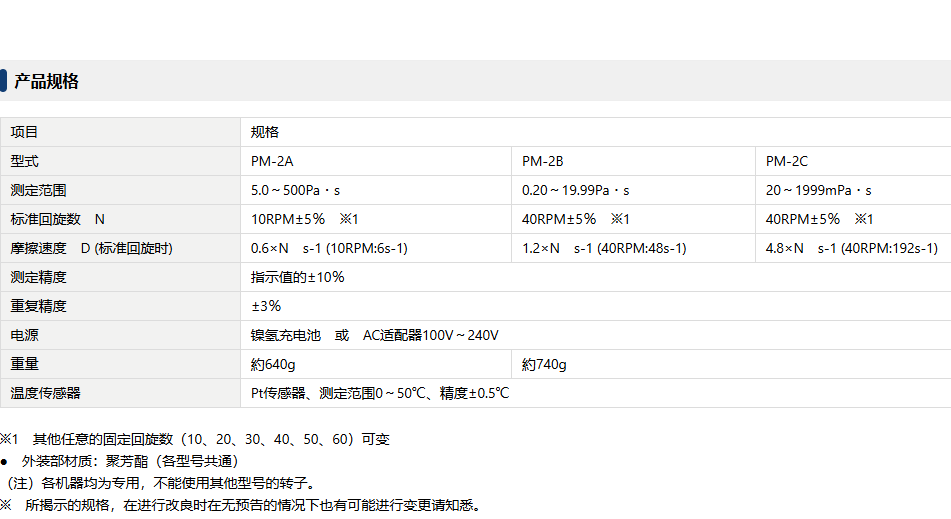The width and height of the screenshot is (951, 519).
Task: Click the 10RPM±5% rotation speed cell
Action: (304, 219)
